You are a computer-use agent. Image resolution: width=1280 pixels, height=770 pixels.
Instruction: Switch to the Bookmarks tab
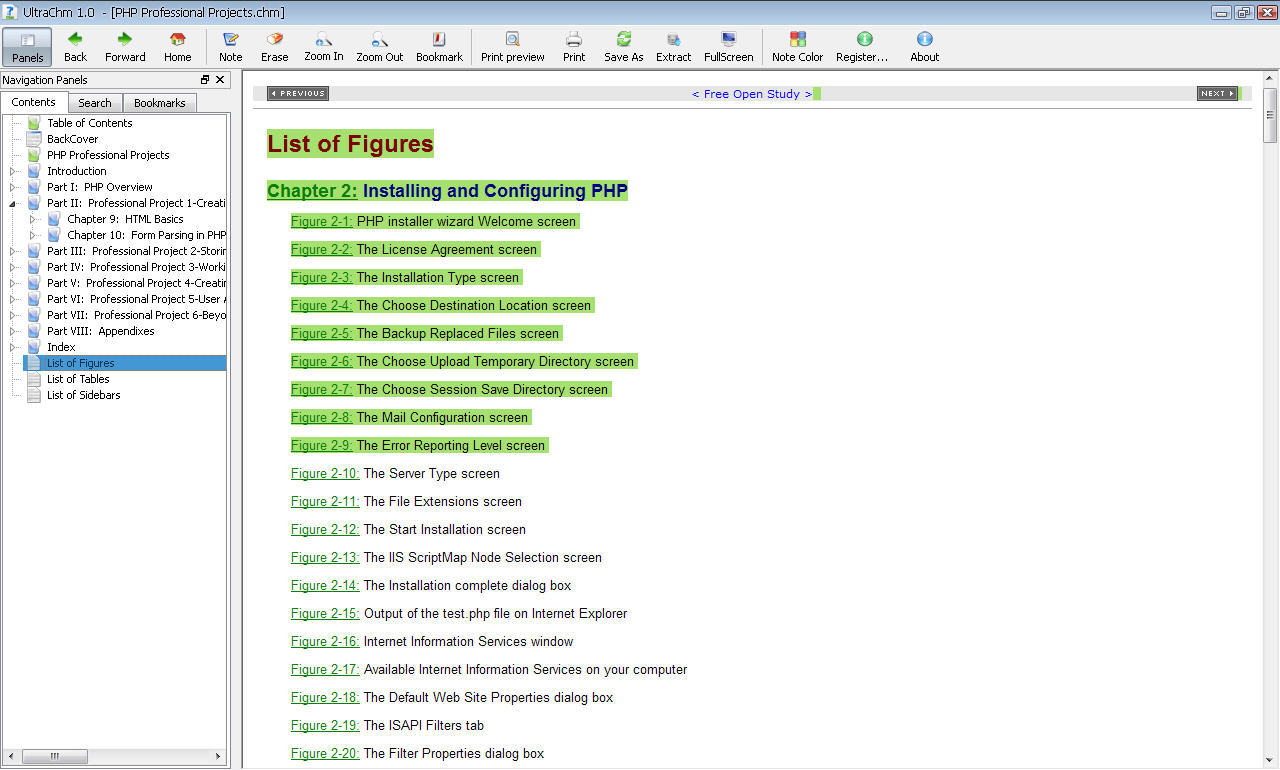tap(160, 103)
